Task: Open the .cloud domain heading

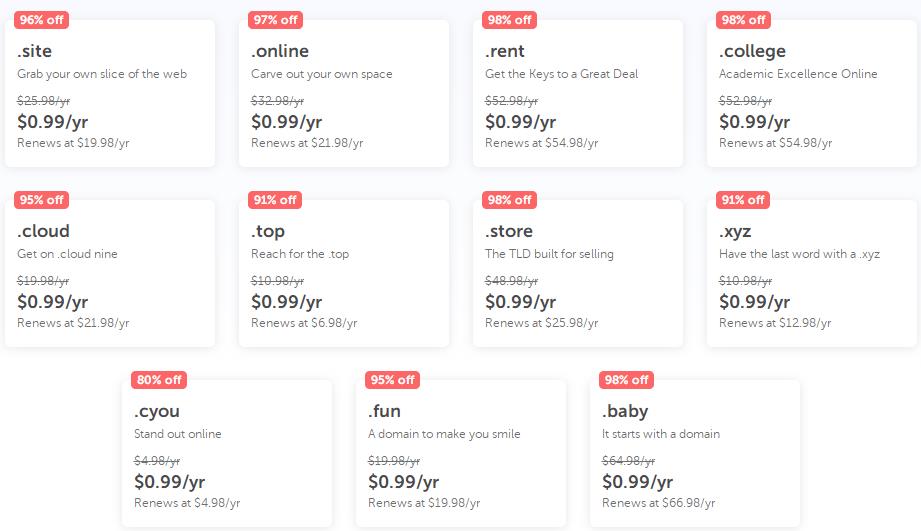Action: pos(43,231)
